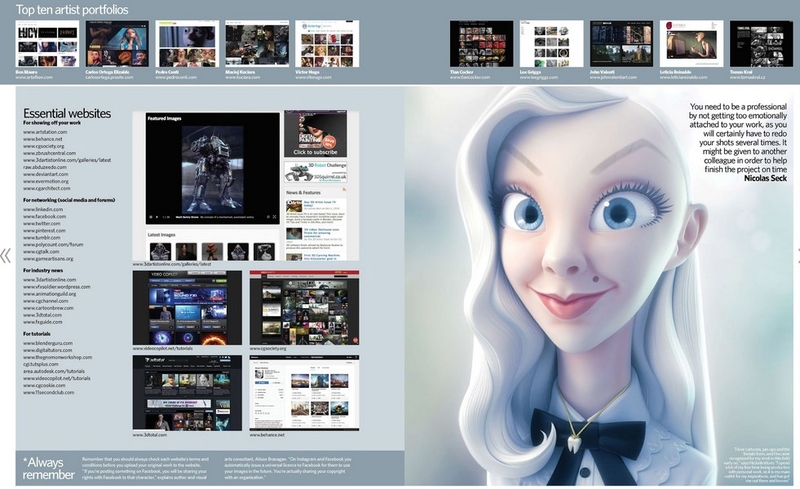
Task: Open www.cgchannel.com link
Action: pos(45,301)
